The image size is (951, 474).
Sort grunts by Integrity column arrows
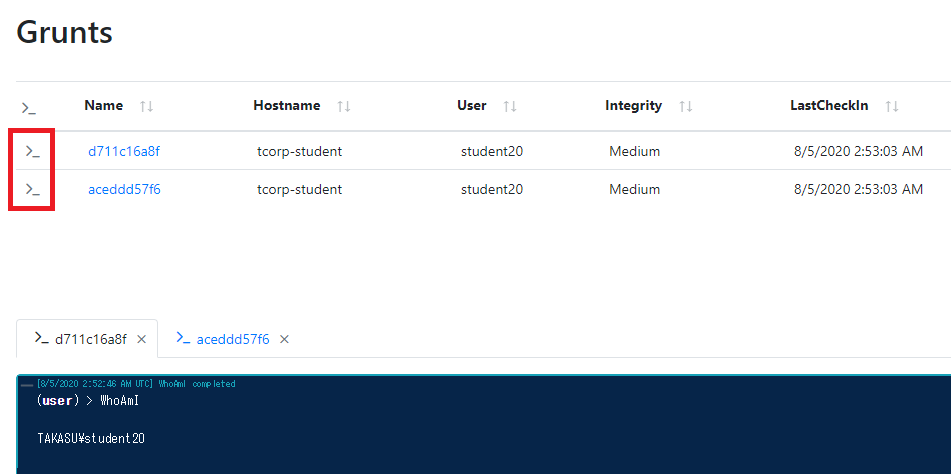click(x=686, y=107)
